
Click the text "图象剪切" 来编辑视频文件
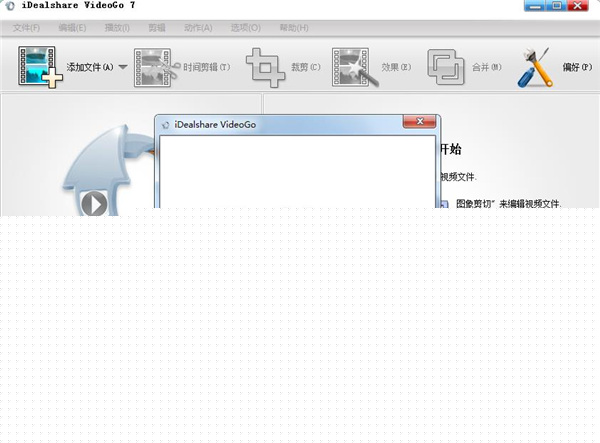pyautogui.click(x=509, y=204)
